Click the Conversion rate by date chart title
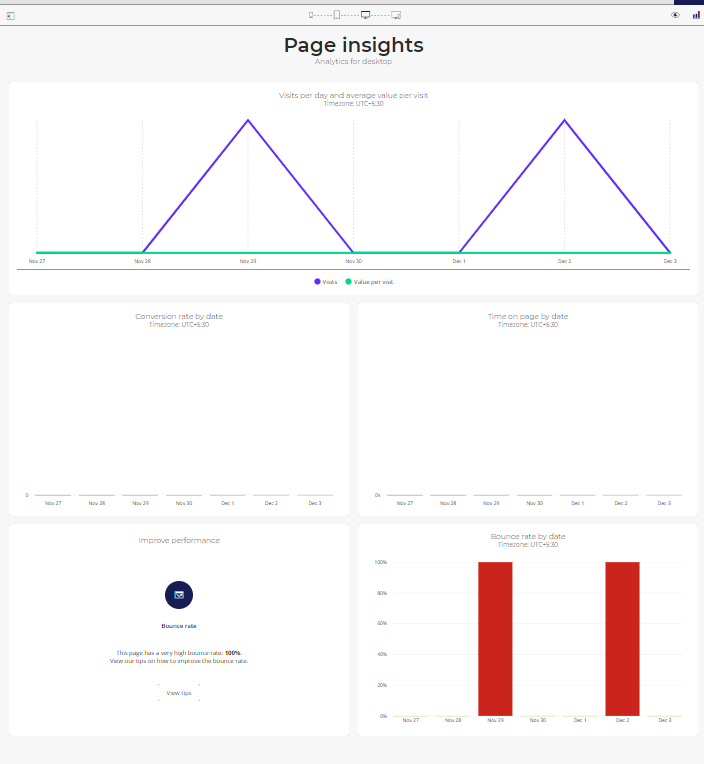This screenshot has width=704, height=764. (x=179, y=316)
